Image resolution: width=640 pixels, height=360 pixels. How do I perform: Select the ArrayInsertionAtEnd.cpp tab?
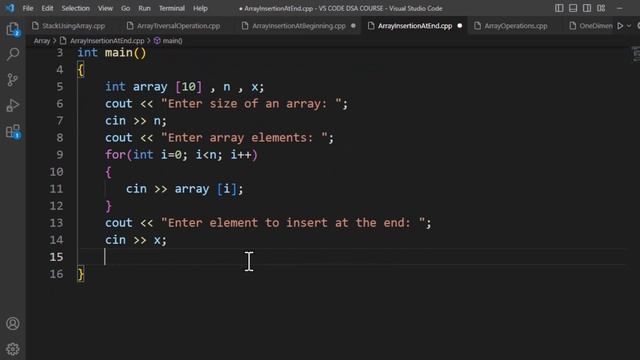(415, 26)
